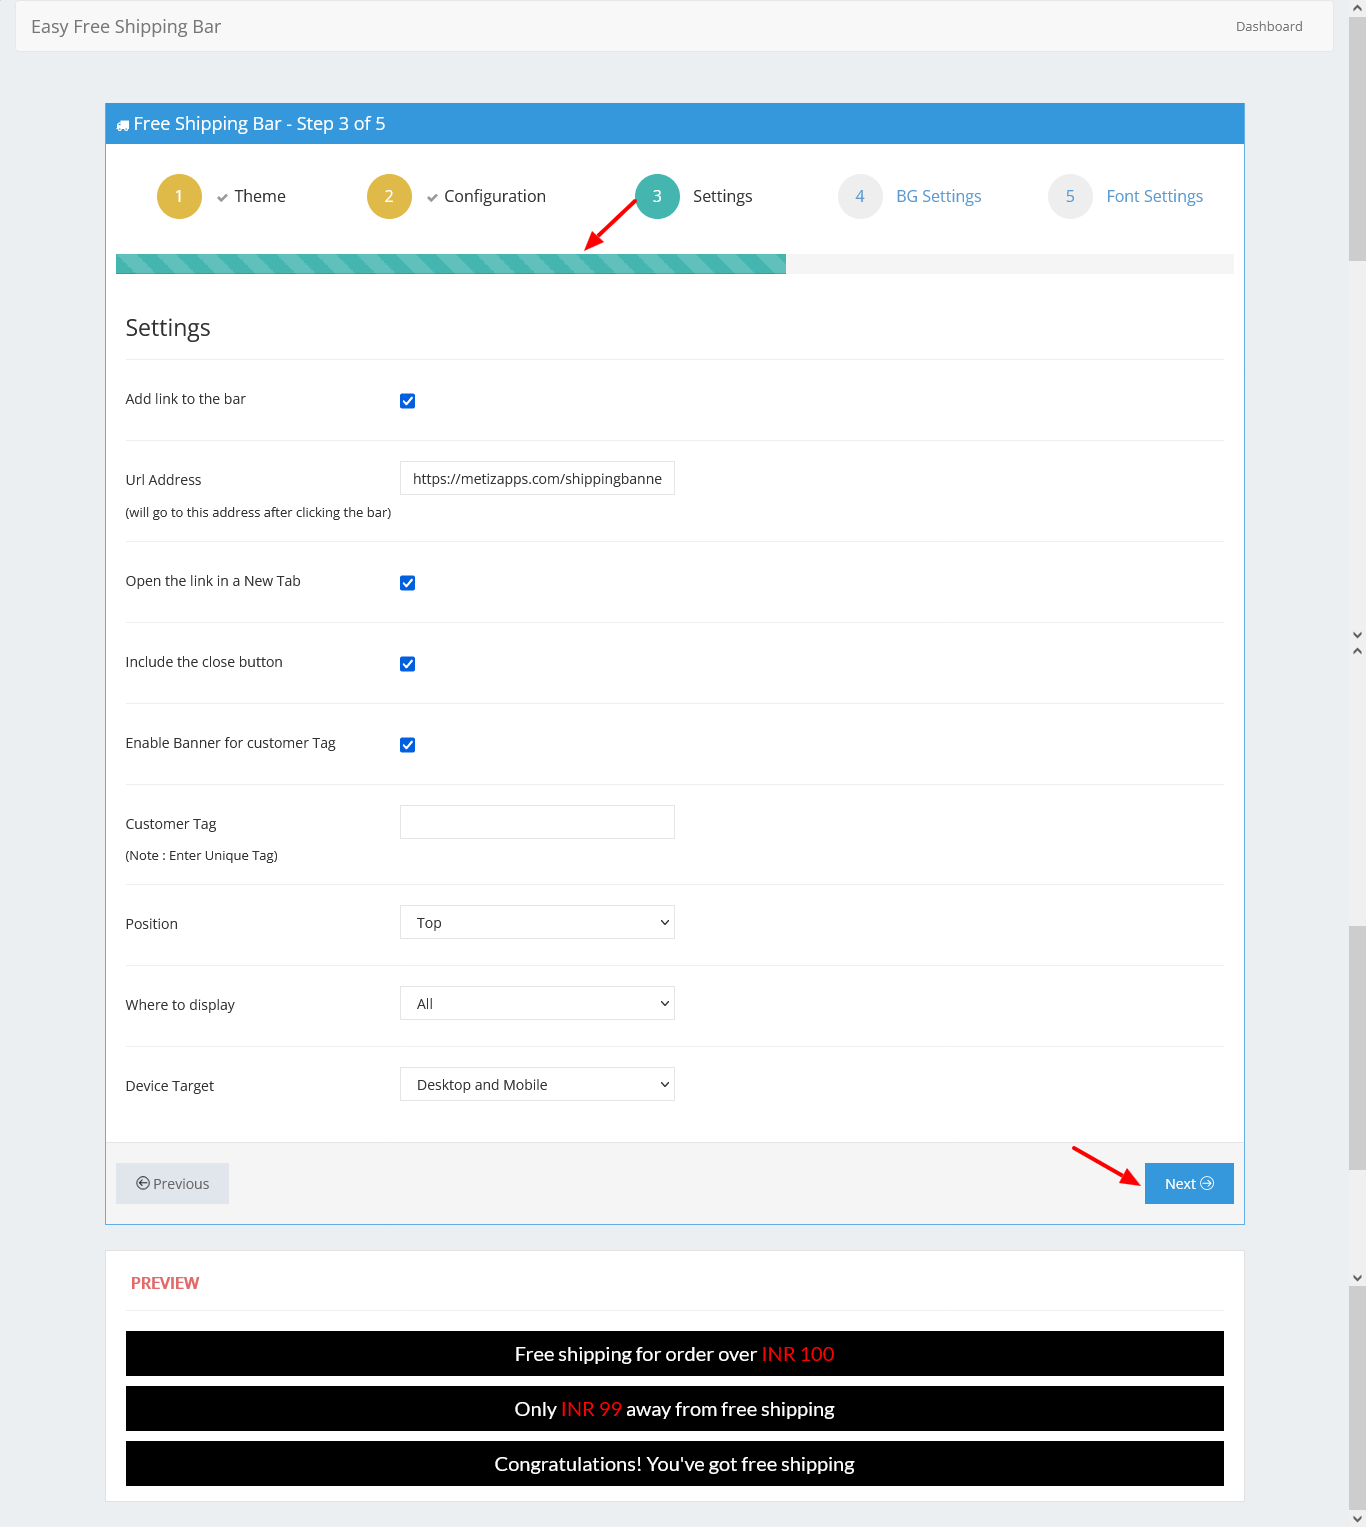Viewport: 1366px width, 1527px height.
Task: Click the Next button
Action: click(1188, 1183)
